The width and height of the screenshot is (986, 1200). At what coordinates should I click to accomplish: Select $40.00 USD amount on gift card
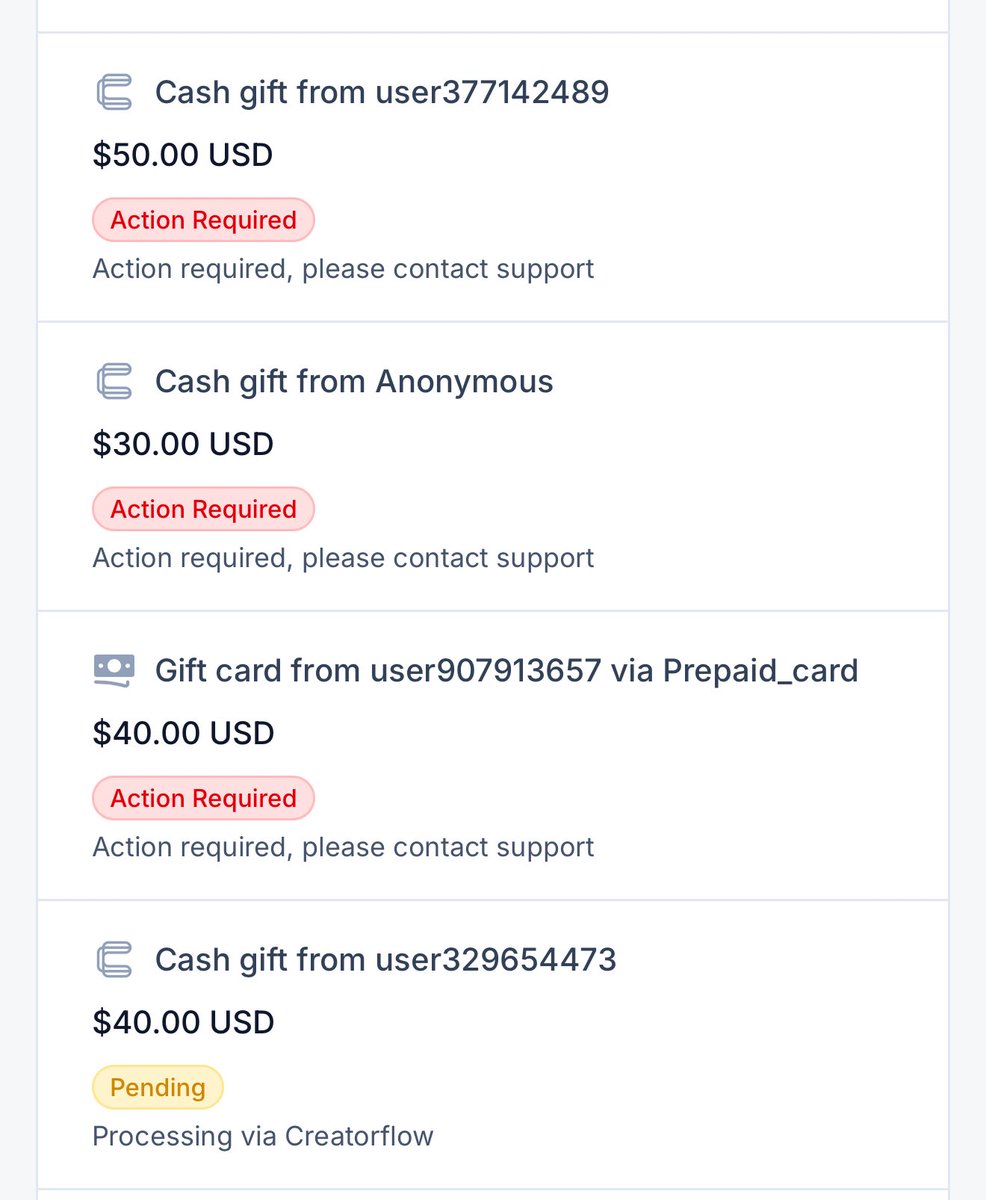(x=182, y=733)
